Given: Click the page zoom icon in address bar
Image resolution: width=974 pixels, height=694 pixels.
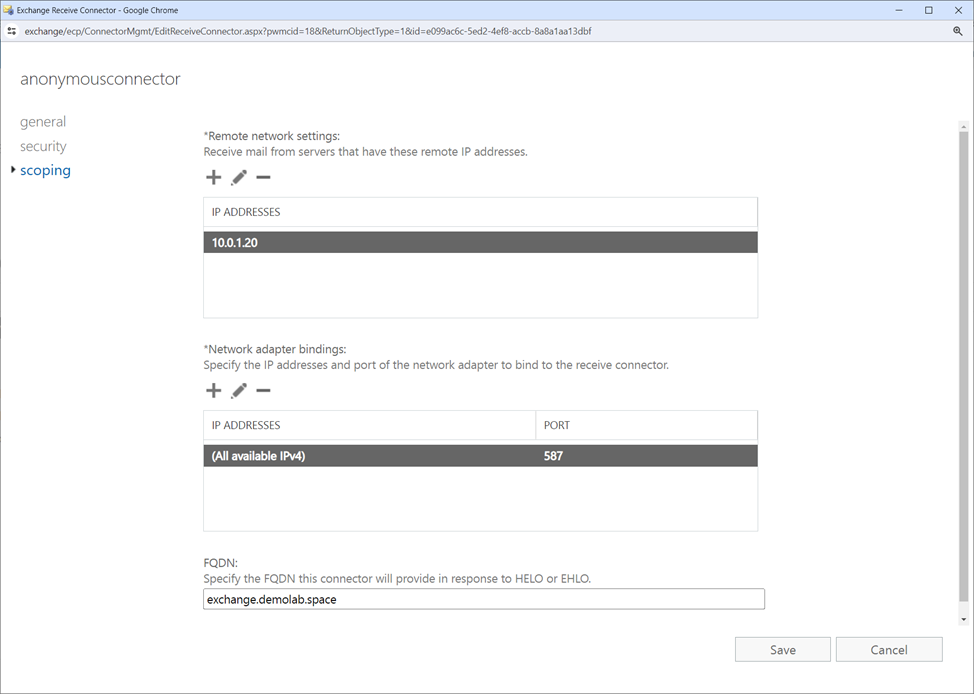Looking at the screenshot, I should [x=958, y=31].
